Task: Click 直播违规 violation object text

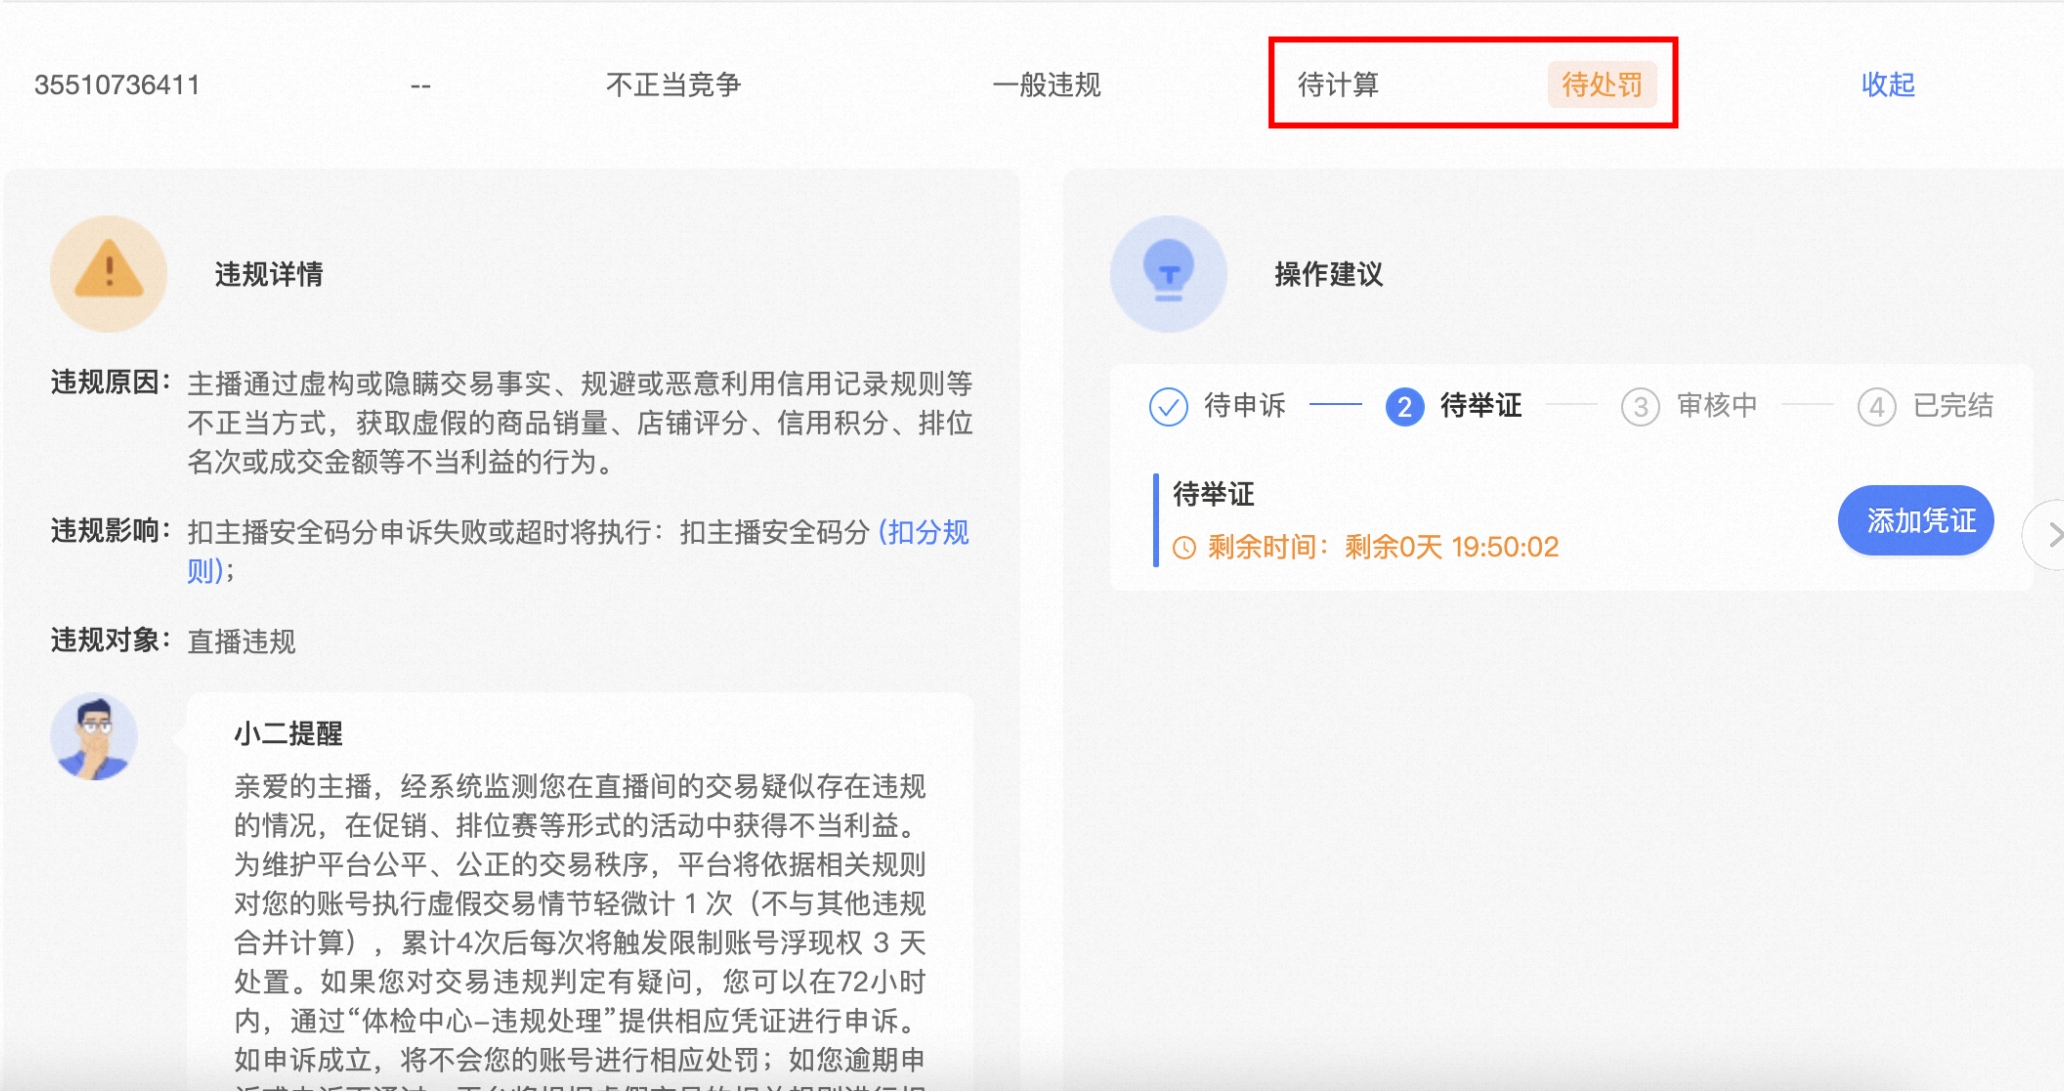Action: click(x=242, y=641)
